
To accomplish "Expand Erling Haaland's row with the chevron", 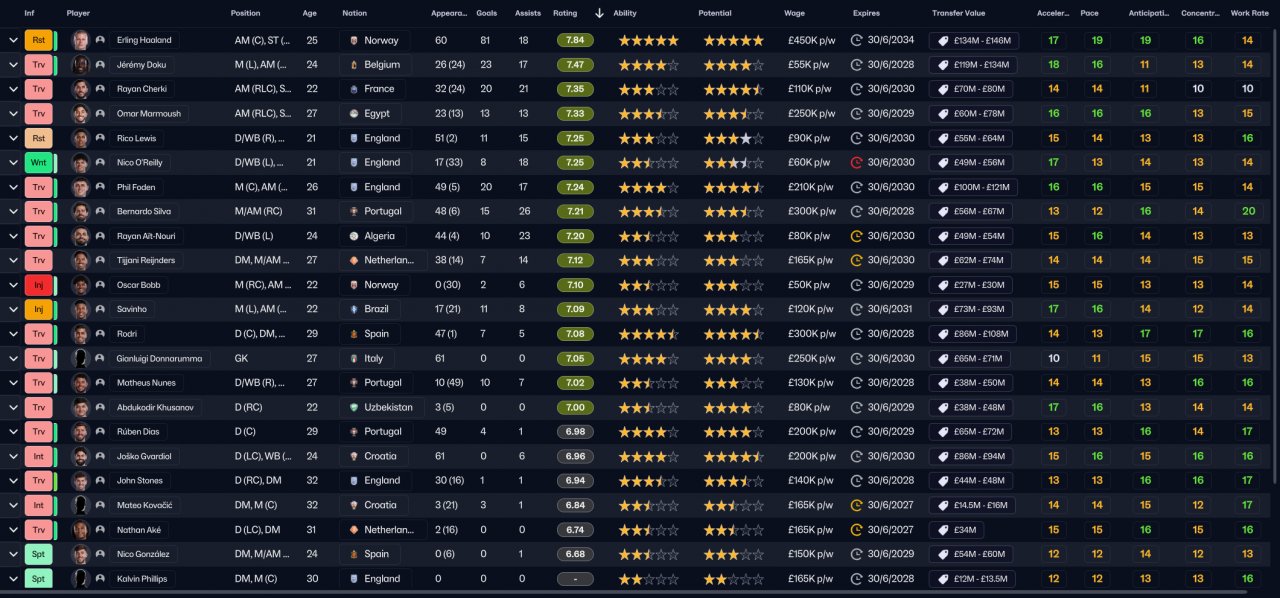I will coord(13,40).
